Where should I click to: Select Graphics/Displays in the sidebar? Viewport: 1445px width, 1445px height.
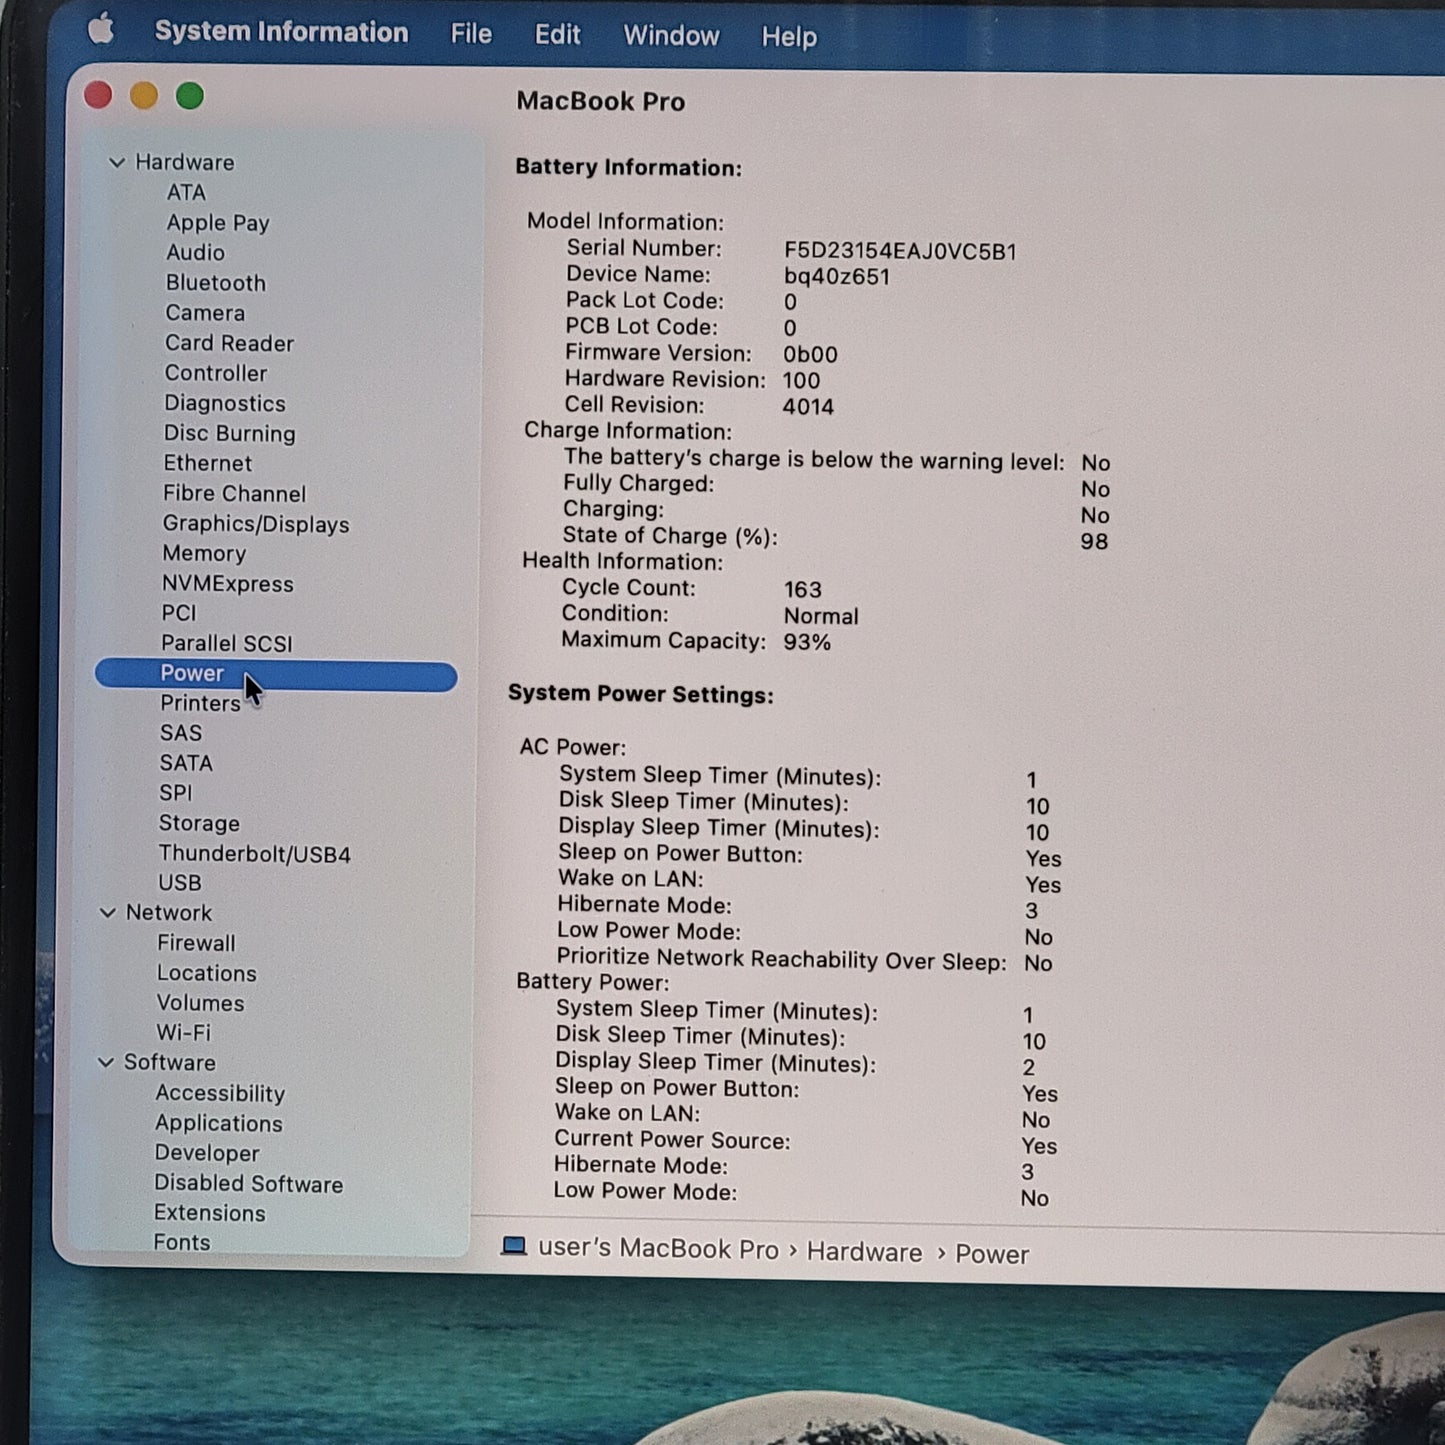(256, 524)
